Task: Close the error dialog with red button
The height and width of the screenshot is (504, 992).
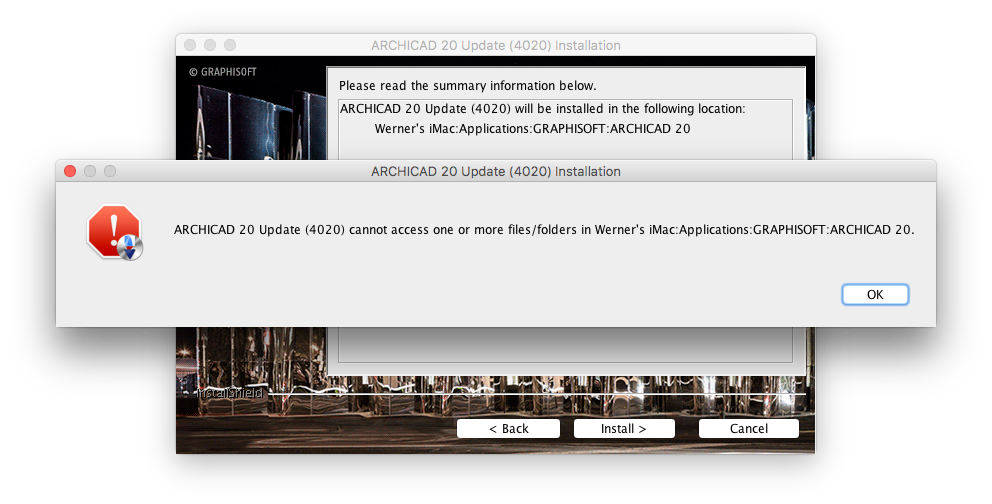Action: tap(70, 171)
